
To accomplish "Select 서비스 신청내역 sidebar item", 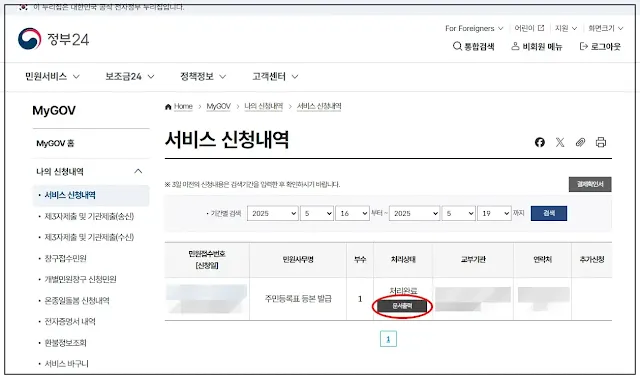I will (x=90, y=195).
